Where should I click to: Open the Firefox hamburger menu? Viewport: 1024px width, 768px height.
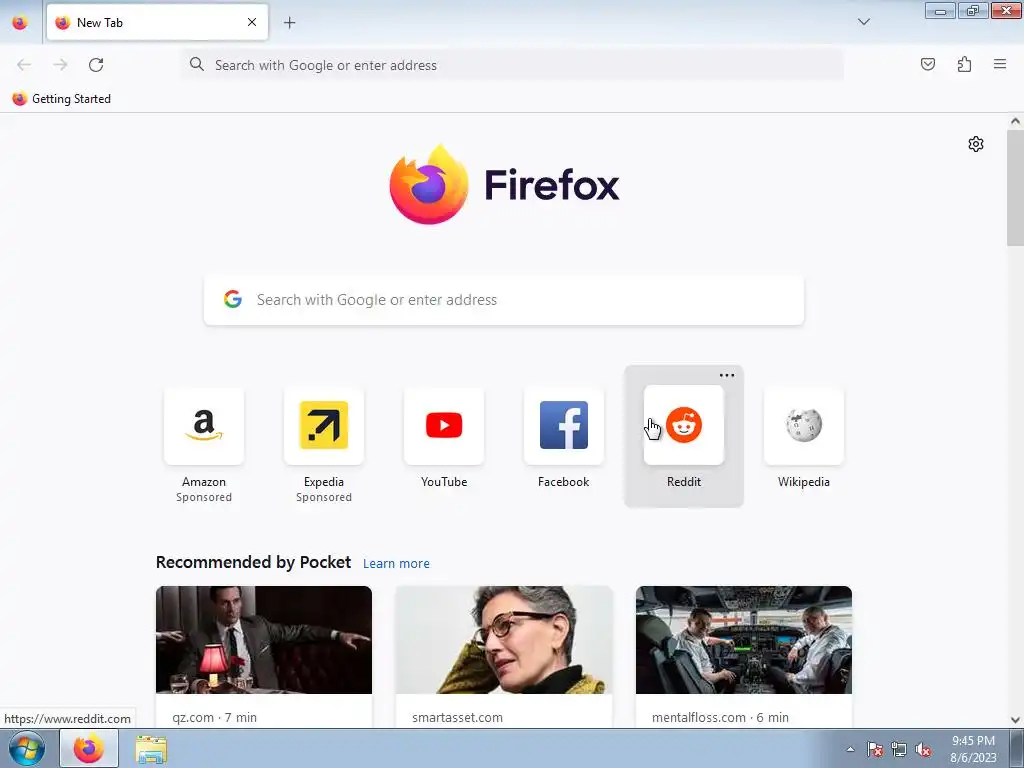(1000, 64)
